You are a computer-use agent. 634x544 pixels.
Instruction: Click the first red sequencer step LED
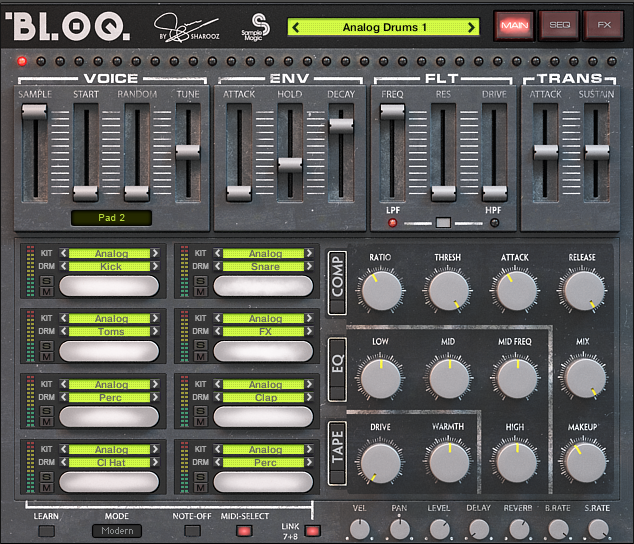pyautogui.click(x=22, y=61)
